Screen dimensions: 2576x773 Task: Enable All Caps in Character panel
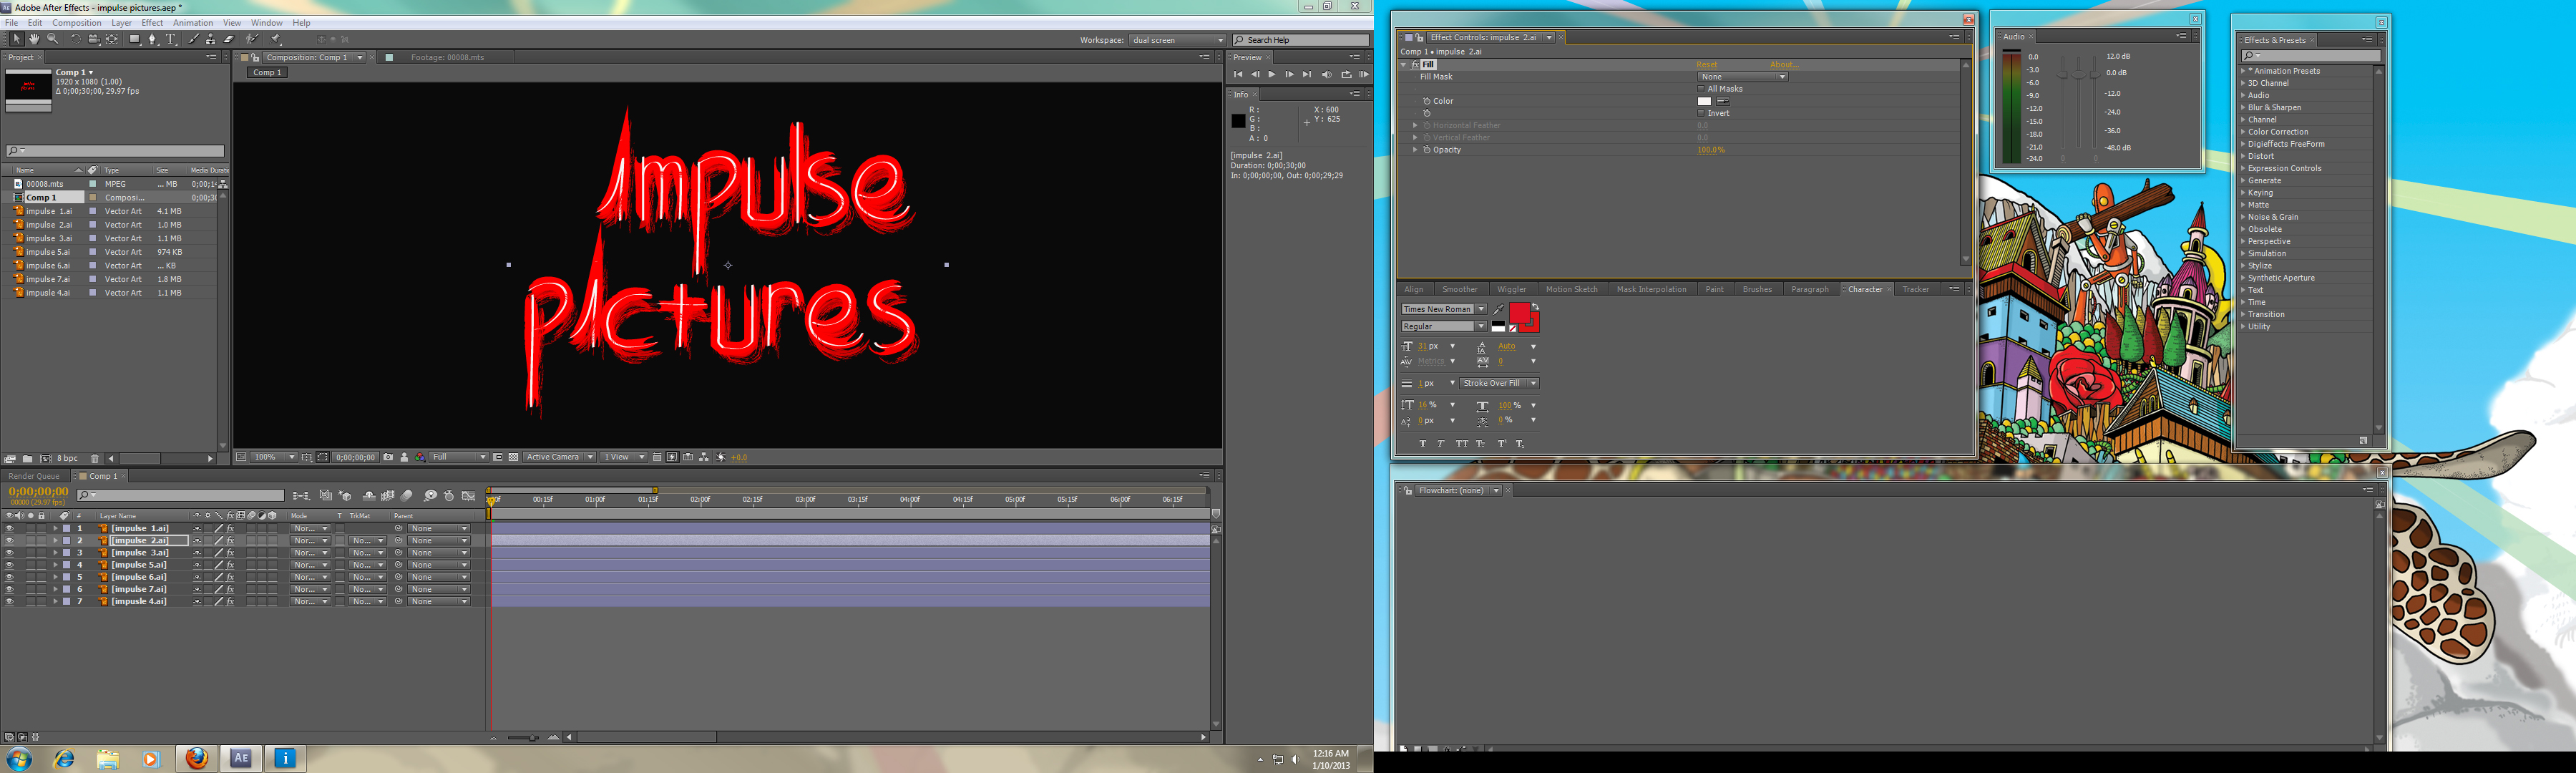[1463, 444]
